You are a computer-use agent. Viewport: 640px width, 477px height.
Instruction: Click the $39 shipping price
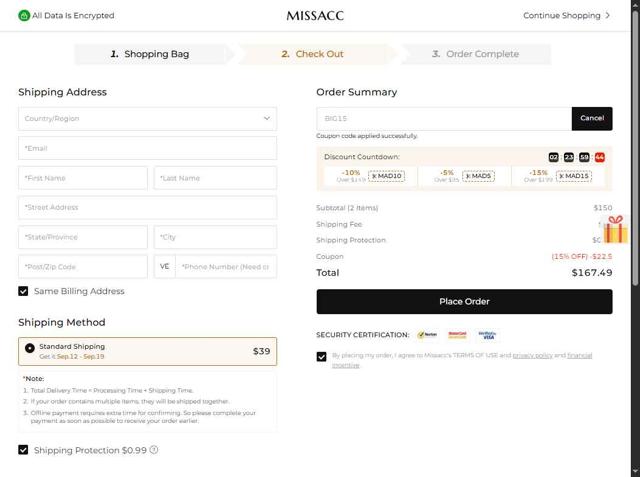262,351
